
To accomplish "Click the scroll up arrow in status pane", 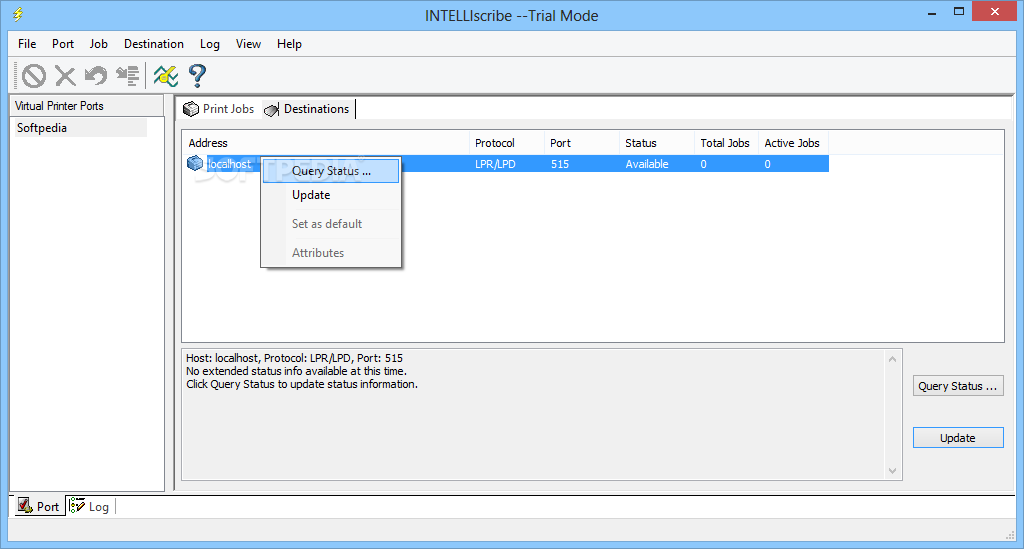I will pyautogui.click(x=892, y=359).
